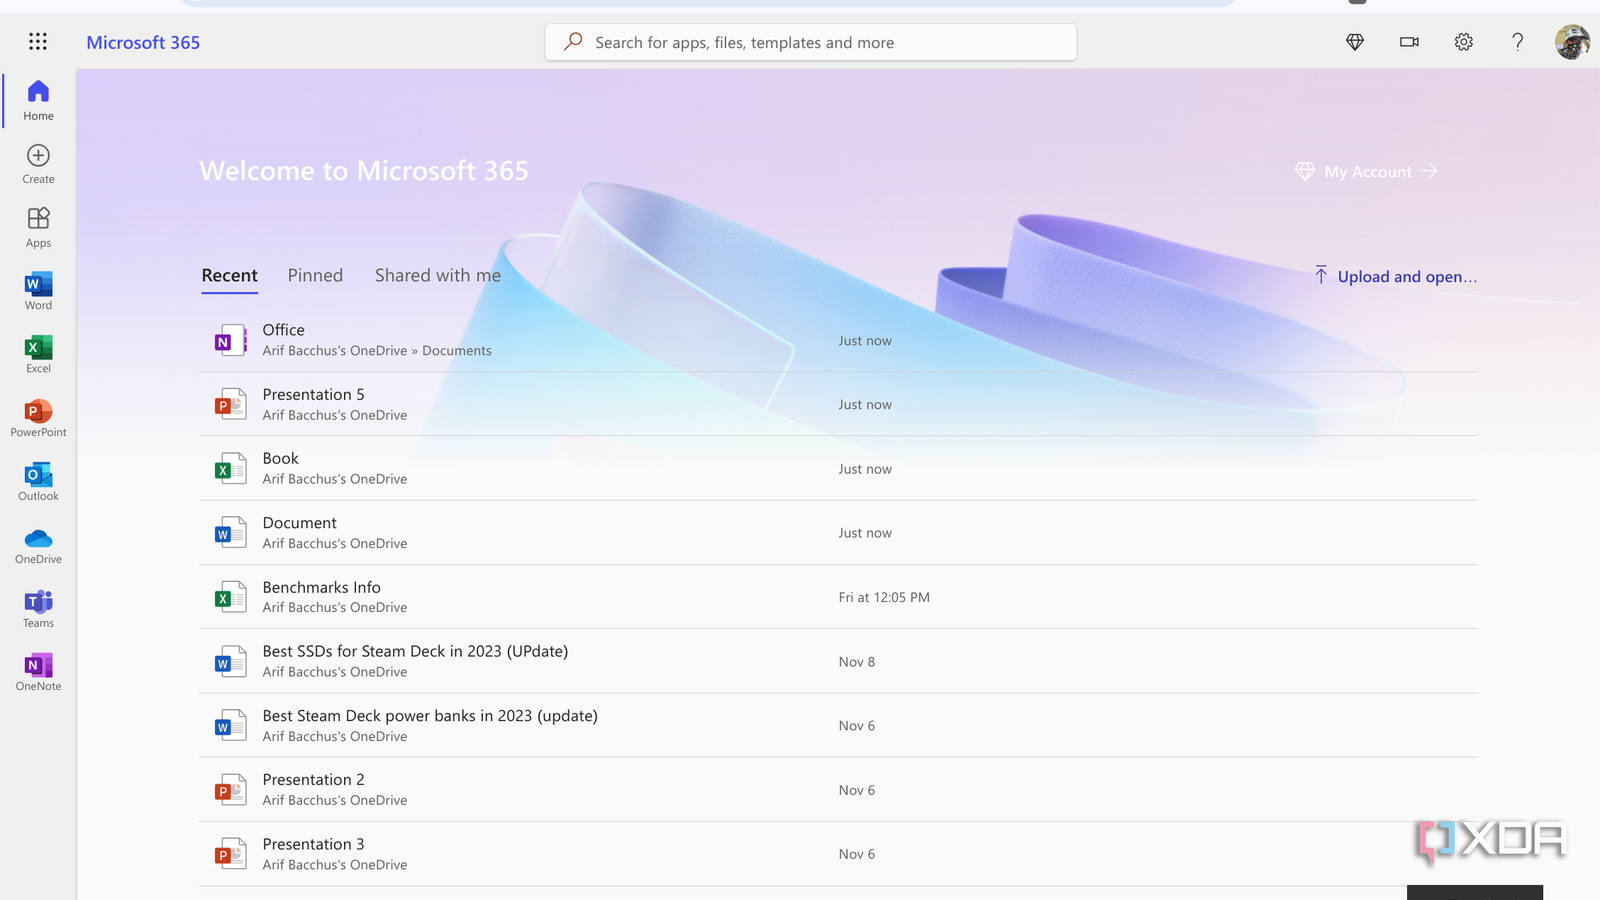Viewport: 1600px width, 900px height.
Task: Open the Benchmarks Info spreadsheet
Action: coord(321,588)
